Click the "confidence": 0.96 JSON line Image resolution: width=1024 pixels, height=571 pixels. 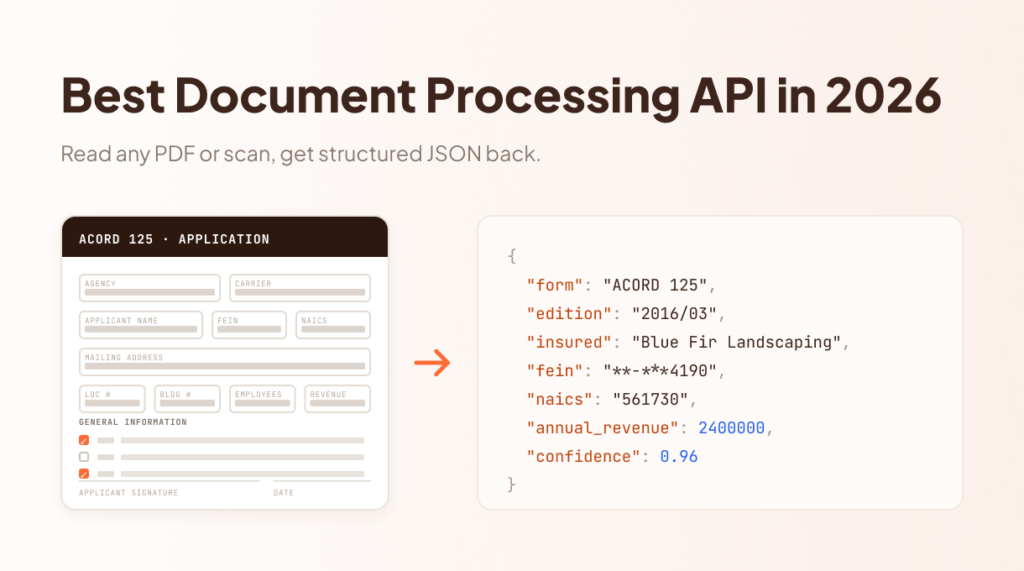pos(612,457)
